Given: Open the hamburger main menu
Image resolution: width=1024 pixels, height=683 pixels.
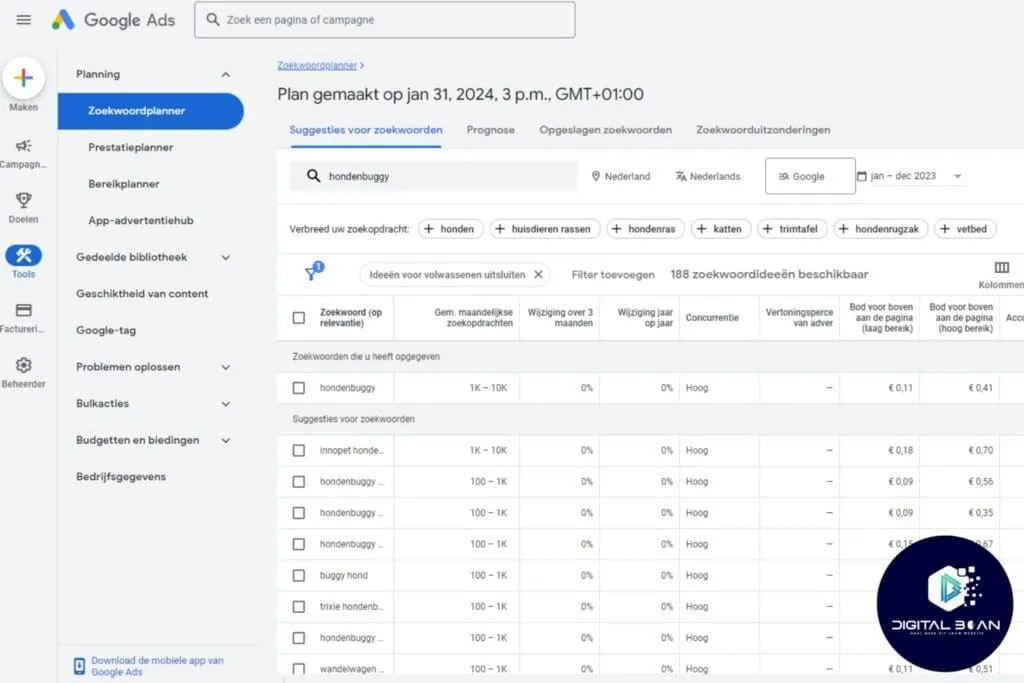Looking at the screenshot, I should pos(24,20).
